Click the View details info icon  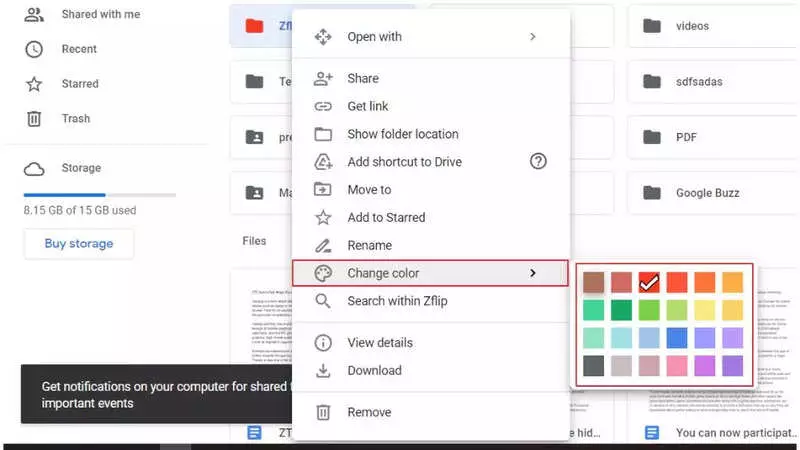tap(323, 343)
